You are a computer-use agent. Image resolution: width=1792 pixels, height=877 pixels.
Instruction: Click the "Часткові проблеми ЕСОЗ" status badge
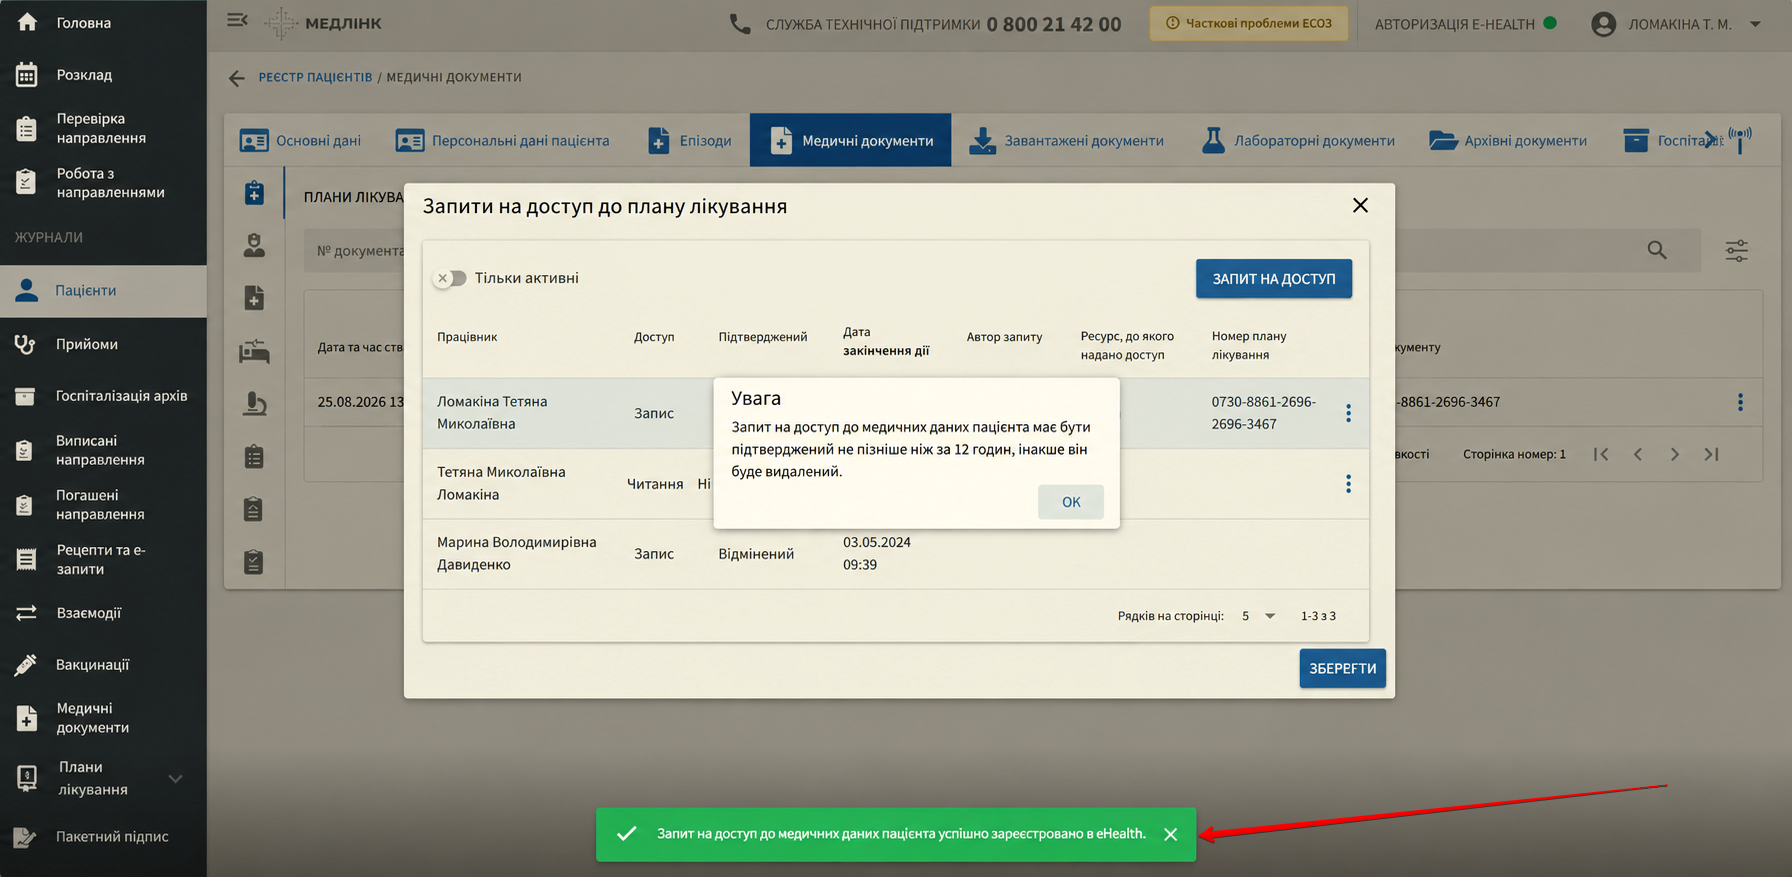[x=1249, y=23]
